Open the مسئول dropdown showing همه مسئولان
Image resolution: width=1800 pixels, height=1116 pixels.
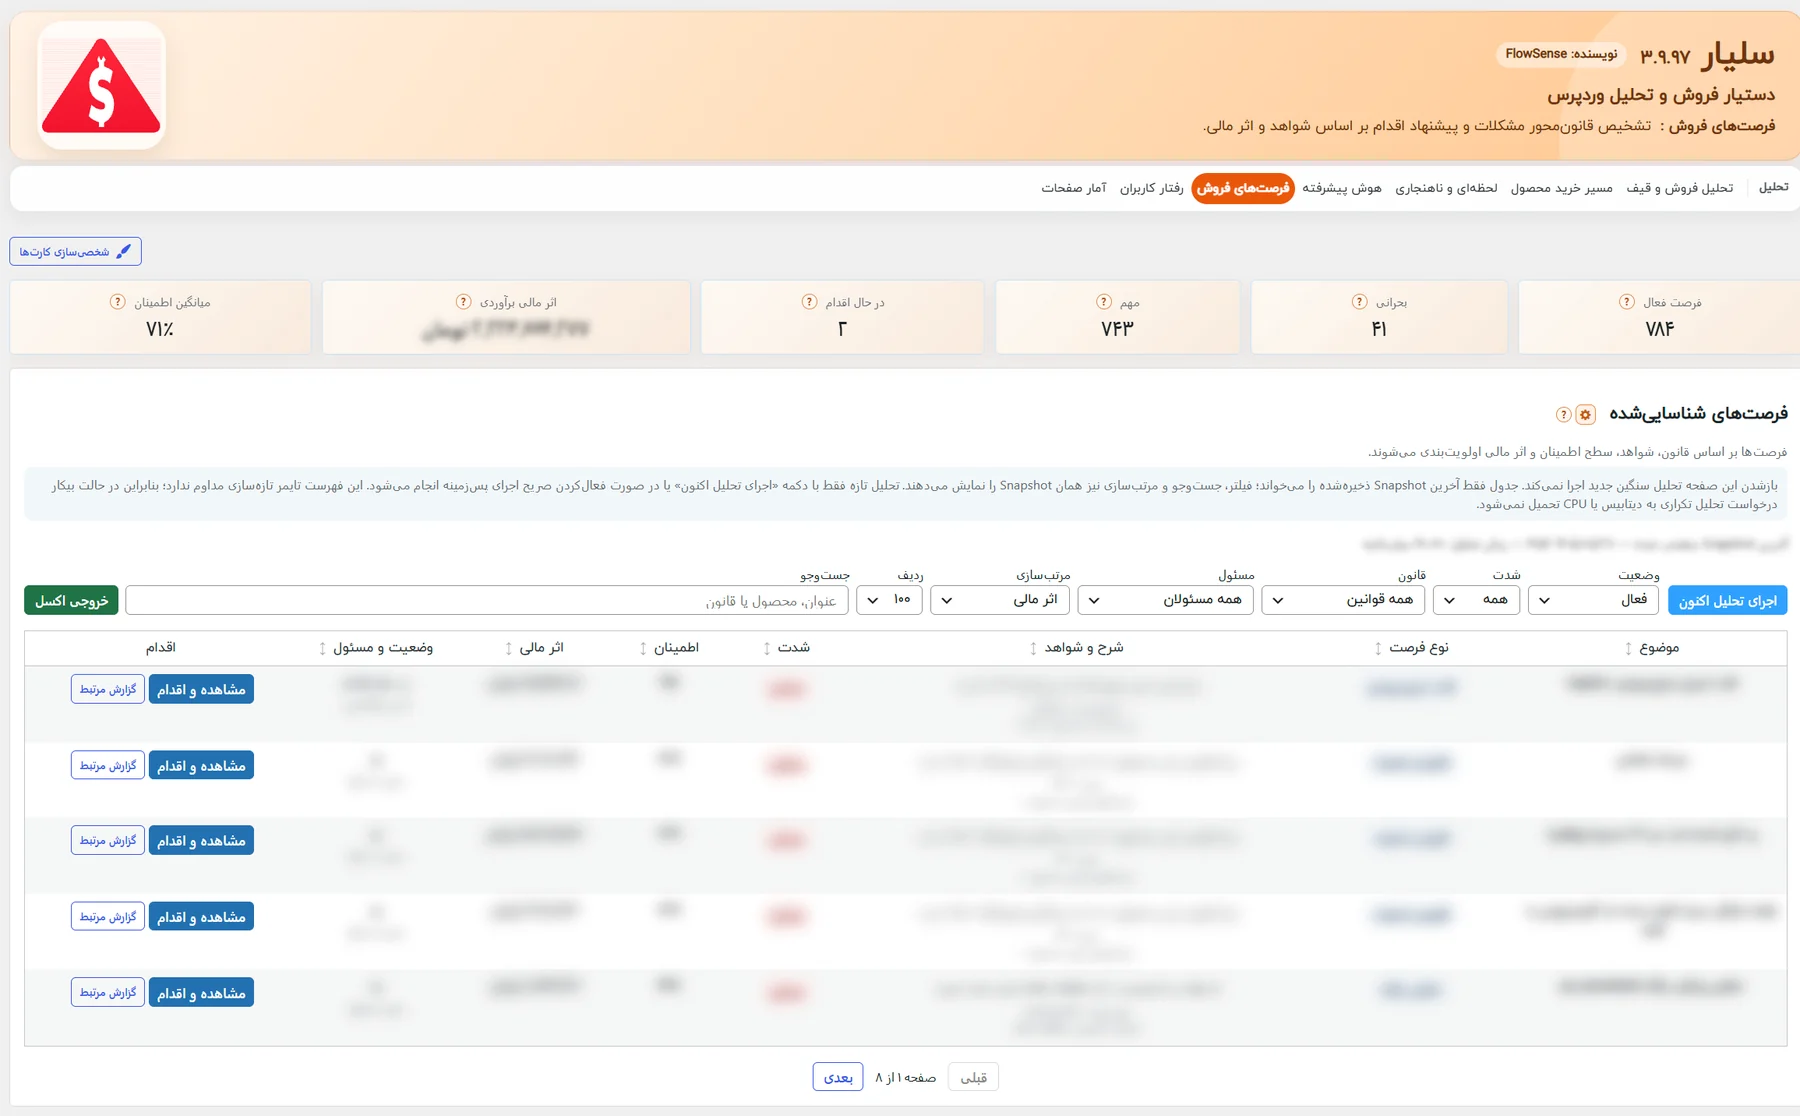[1165, 600]
